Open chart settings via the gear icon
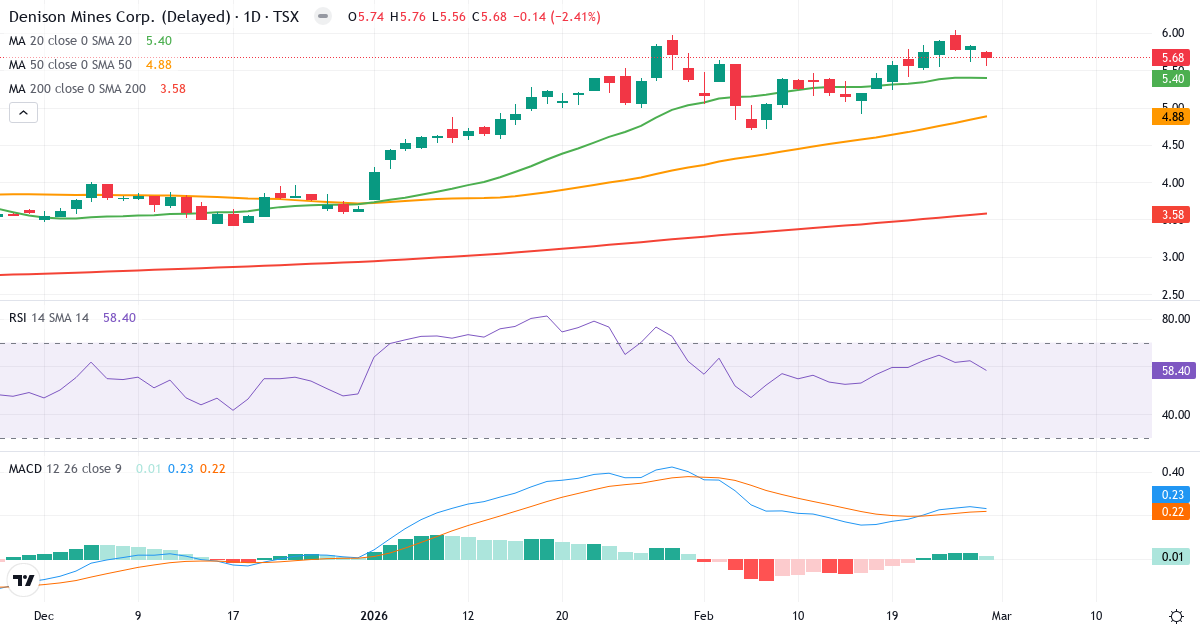Screen dimensions: 1200x630 (x=1178, y=616)
